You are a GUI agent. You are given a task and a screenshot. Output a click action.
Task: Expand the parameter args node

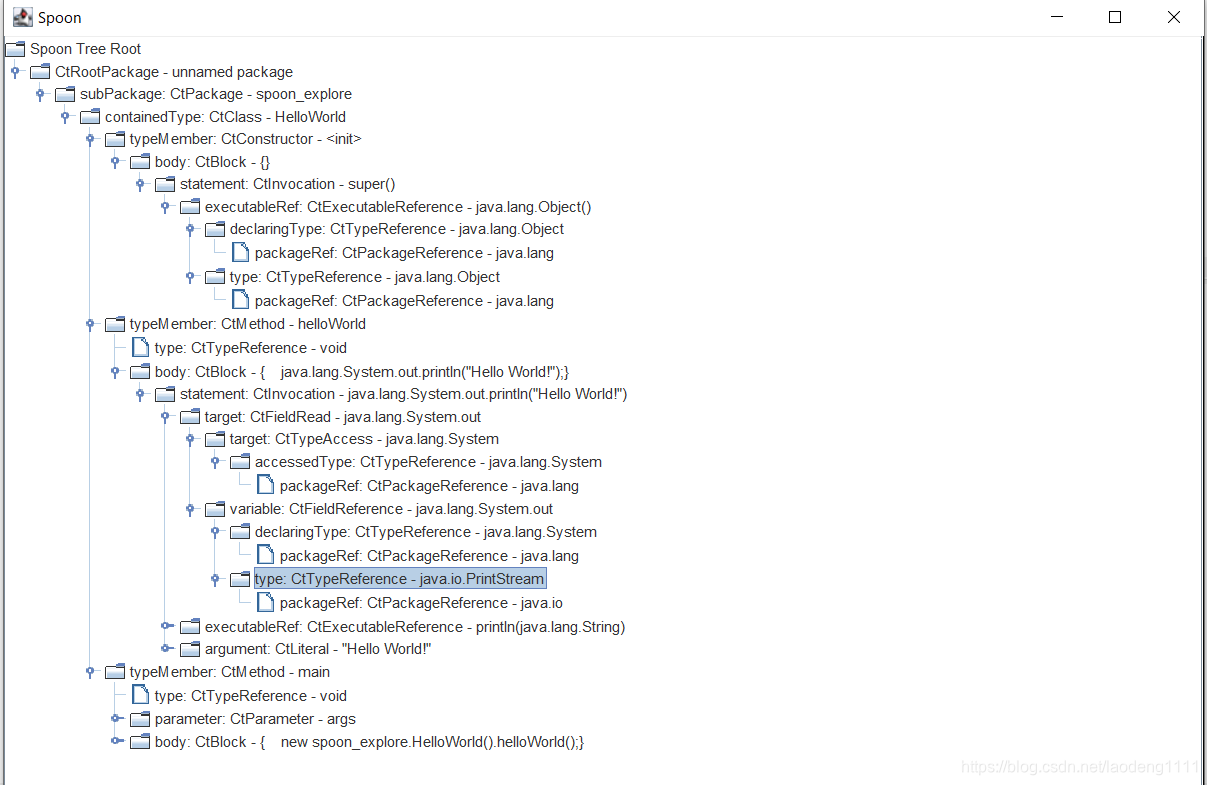115,719
